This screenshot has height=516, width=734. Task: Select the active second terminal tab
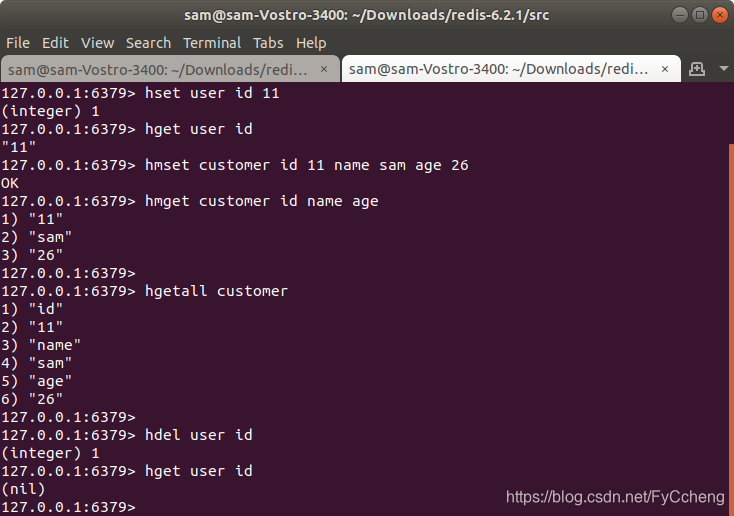coord(511,69)
